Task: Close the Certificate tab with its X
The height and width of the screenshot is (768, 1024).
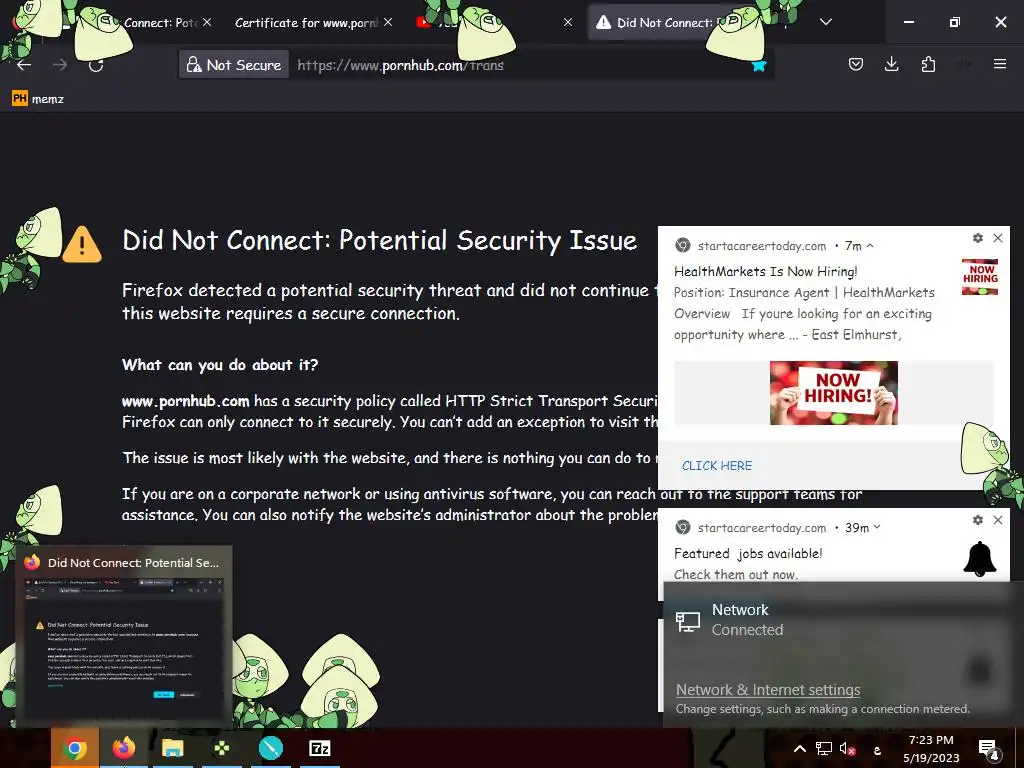Action: pos(388,22)
